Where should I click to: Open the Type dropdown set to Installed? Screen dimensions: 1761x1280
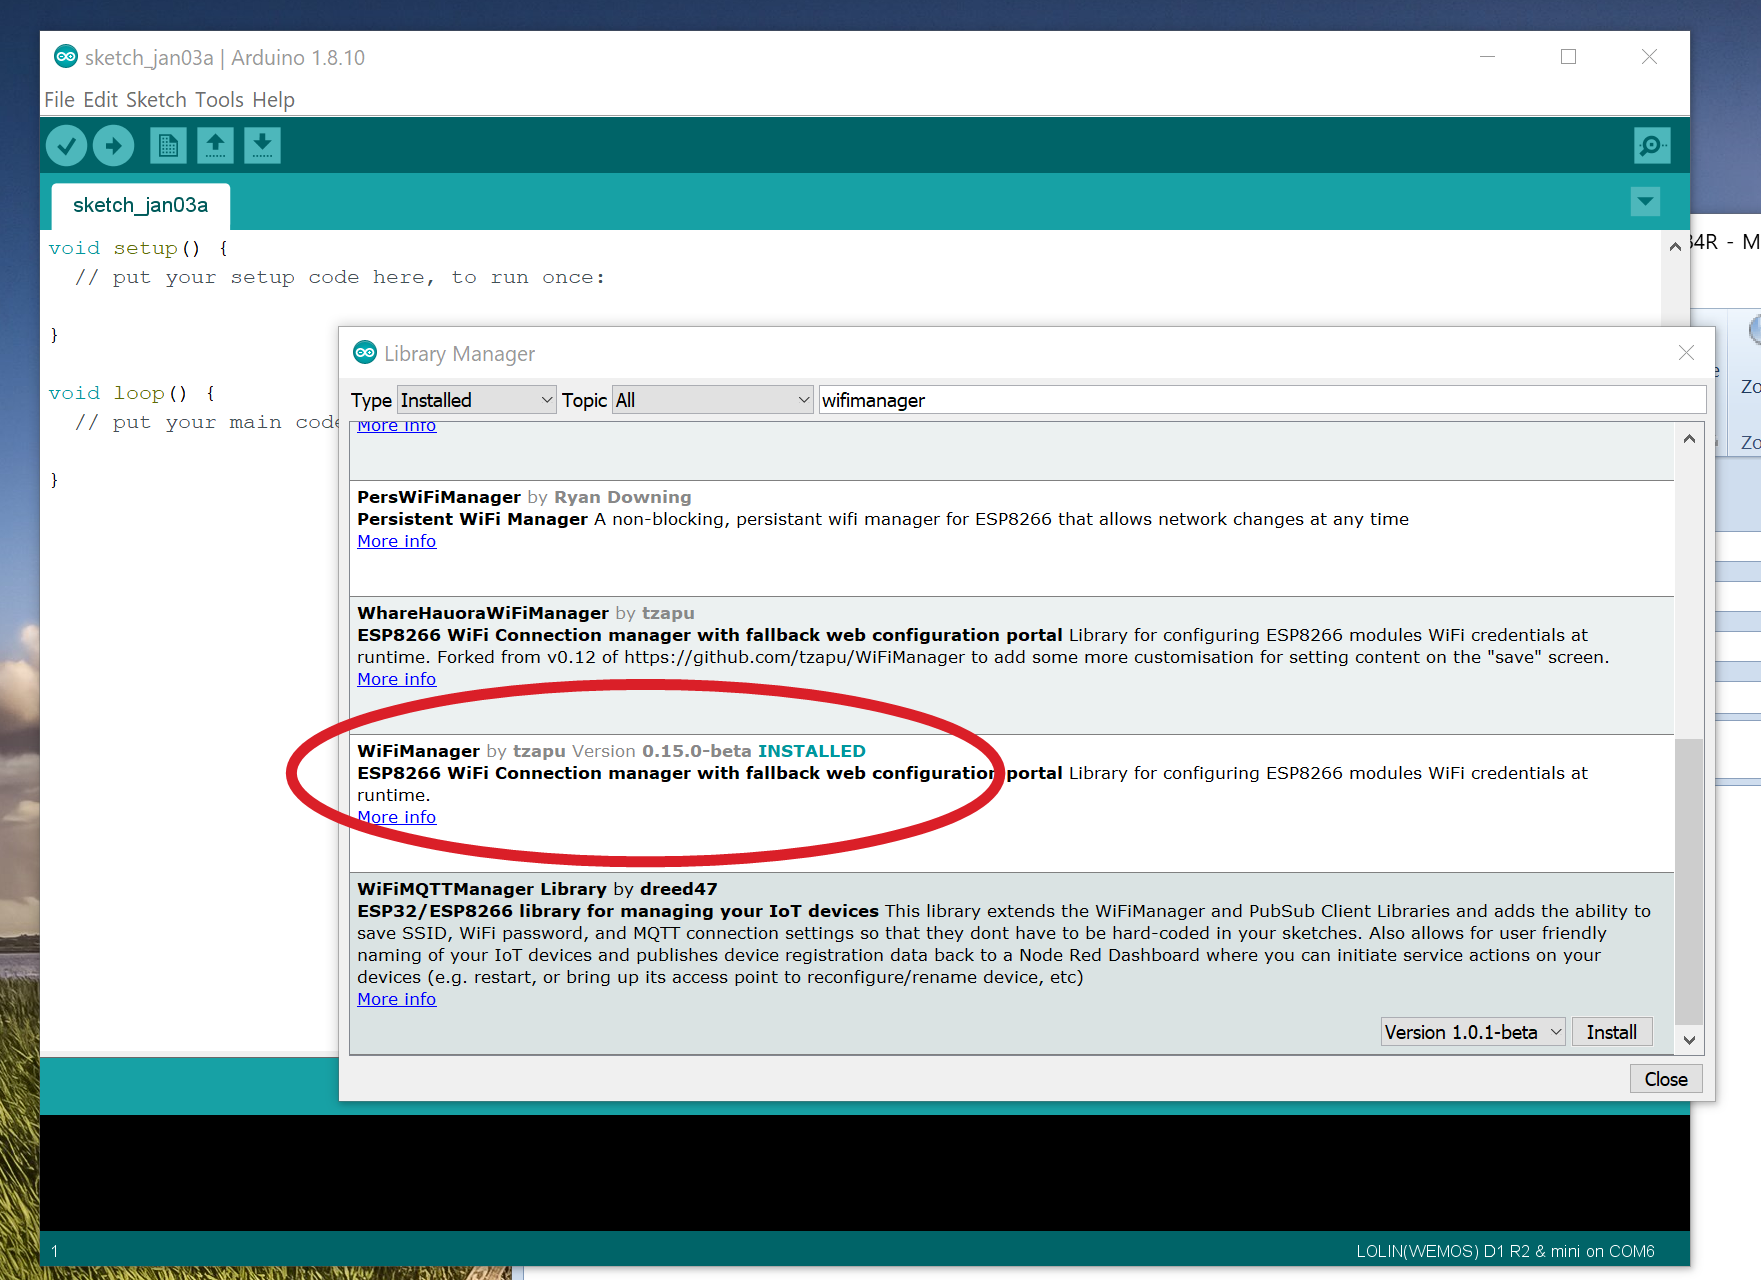tap(476, 400)
